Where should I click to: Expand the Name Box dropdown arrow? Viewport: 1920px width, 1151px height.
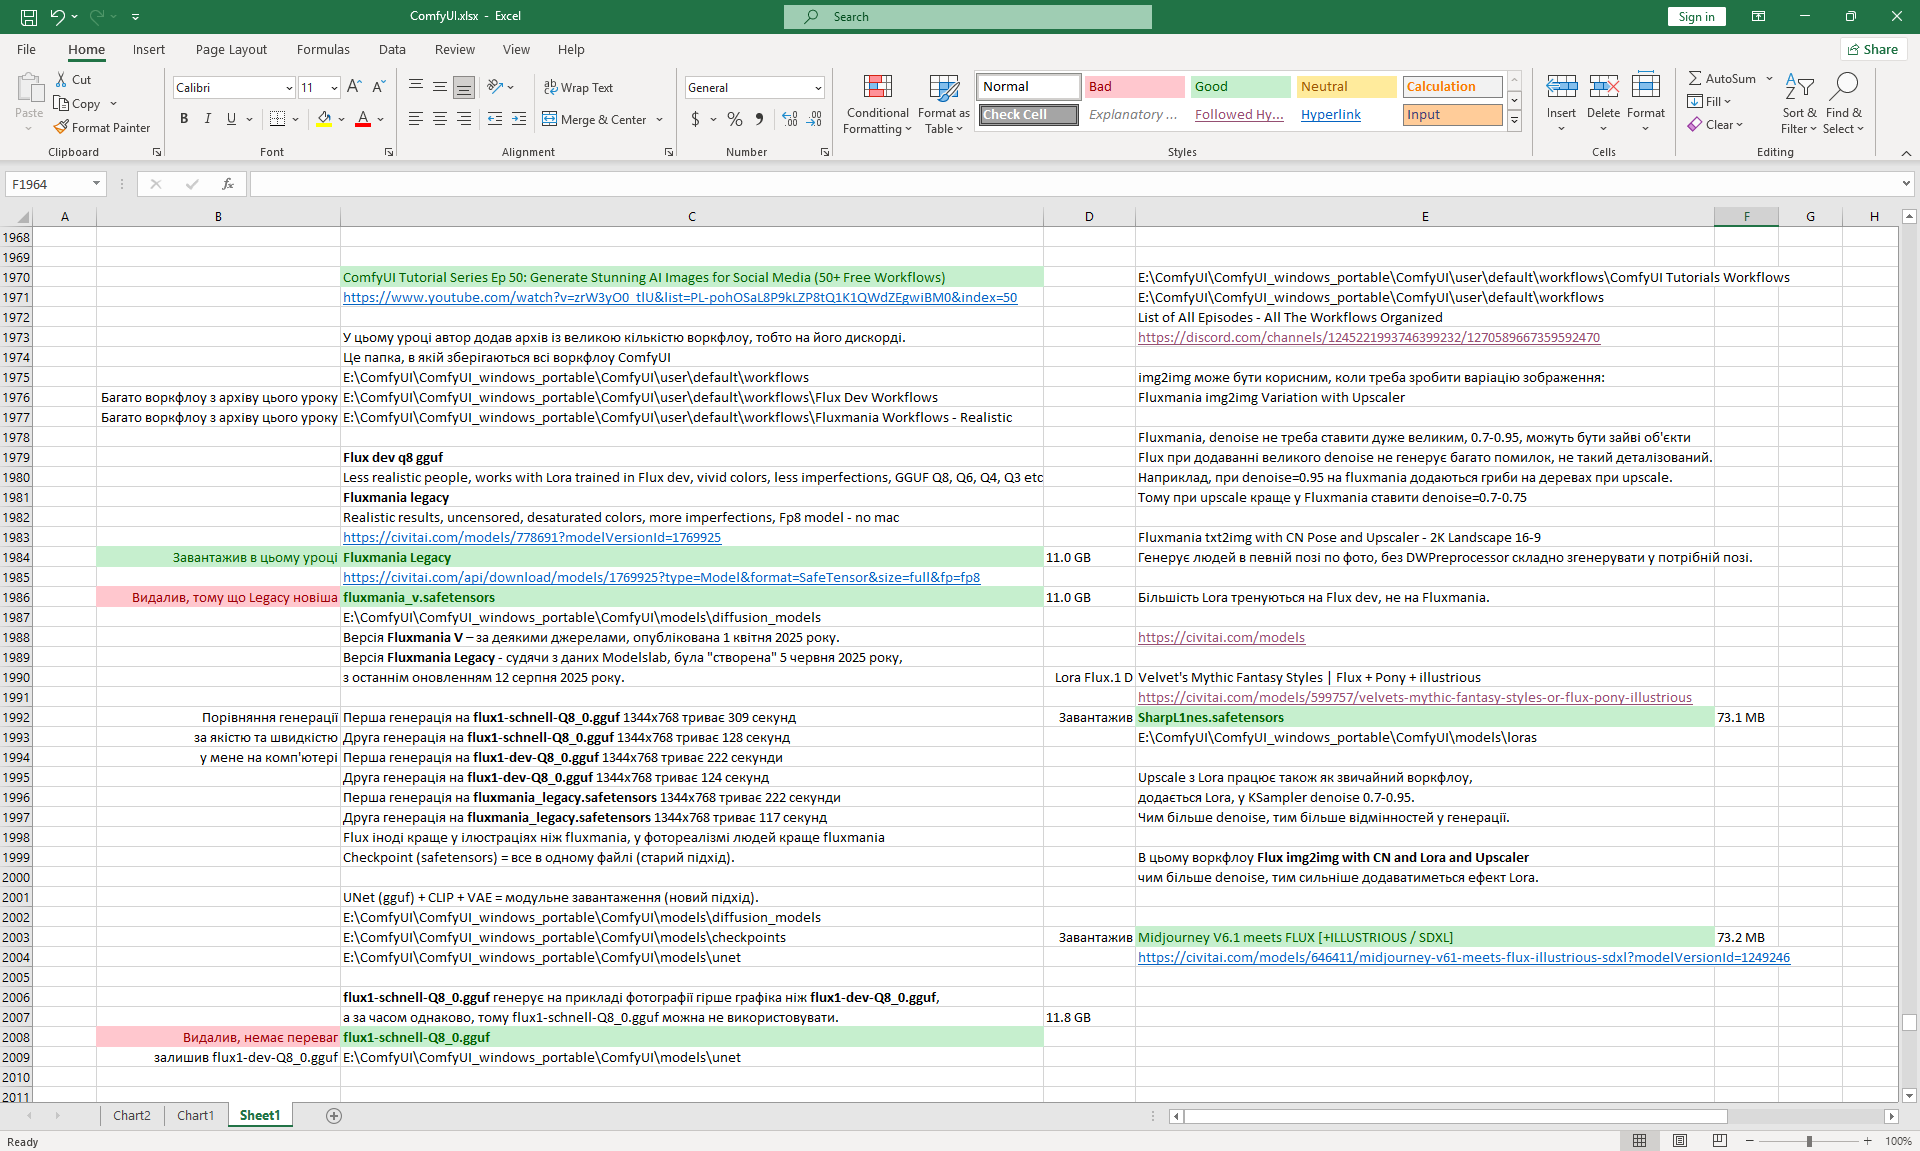[96, 184]
